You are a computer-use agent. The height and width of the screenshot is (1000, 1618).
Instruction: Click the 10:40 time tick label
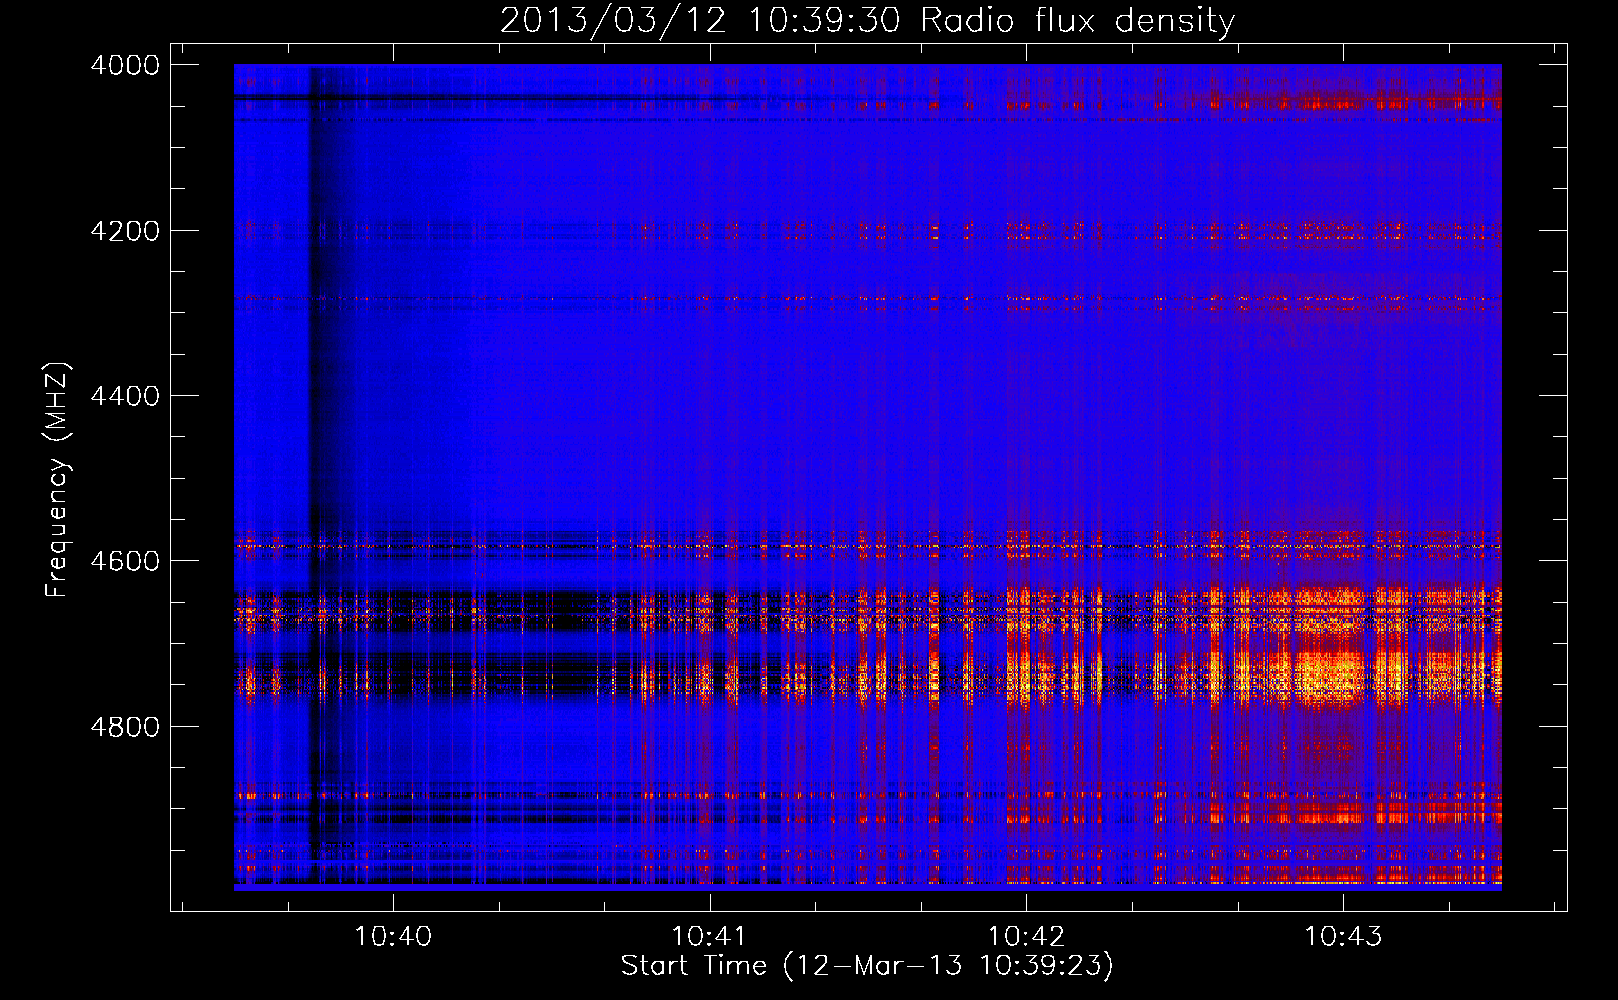pyautogui.click(x=393, y=936)
